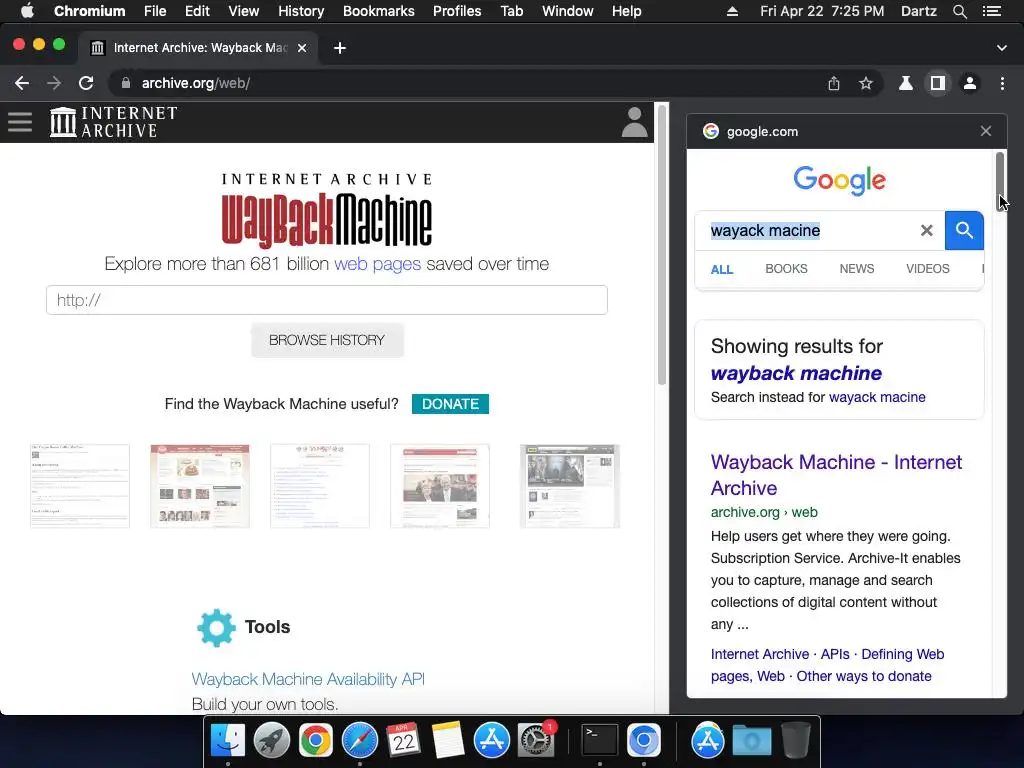The width and height of the screenshot is (1024, 768).
Task: Click the Tools gear icon
Action: click(216, 628)
